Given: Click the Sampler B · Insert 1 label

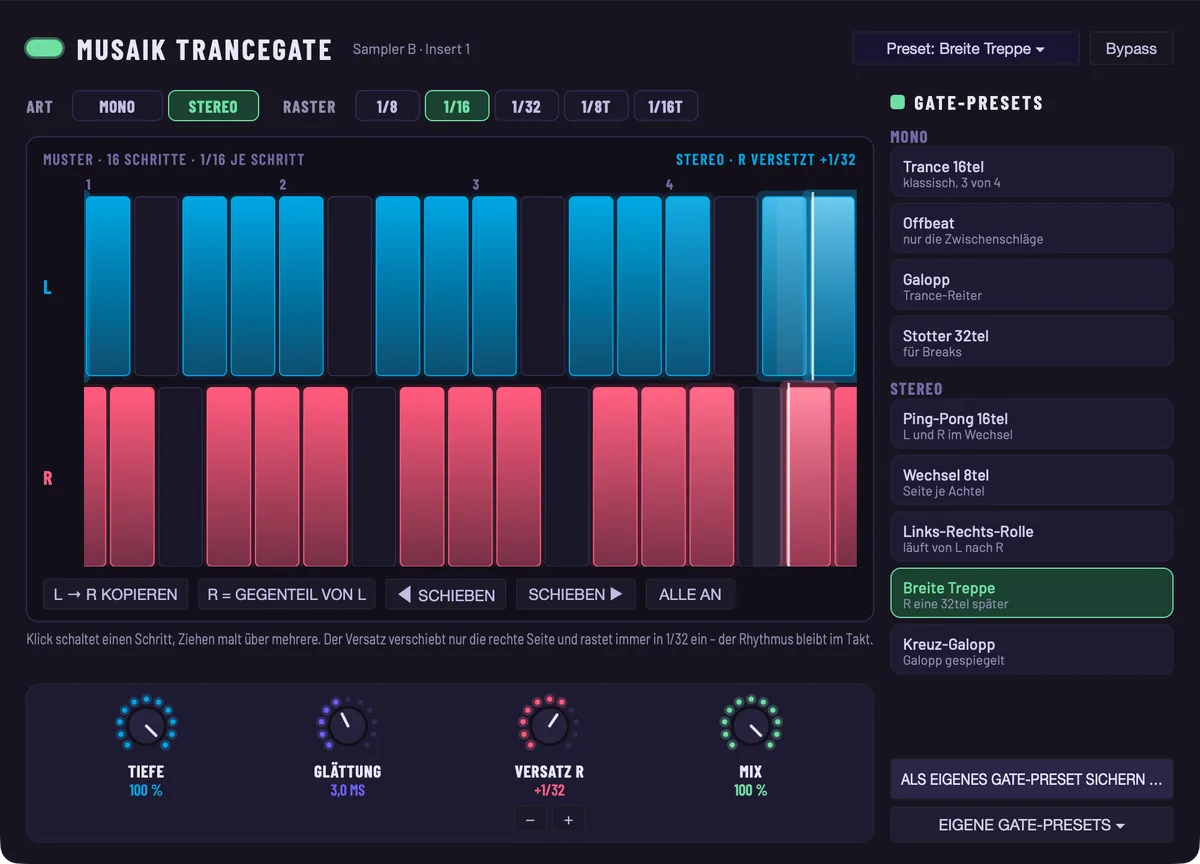Looking at the screenshot, I should (x=411, y=49).
